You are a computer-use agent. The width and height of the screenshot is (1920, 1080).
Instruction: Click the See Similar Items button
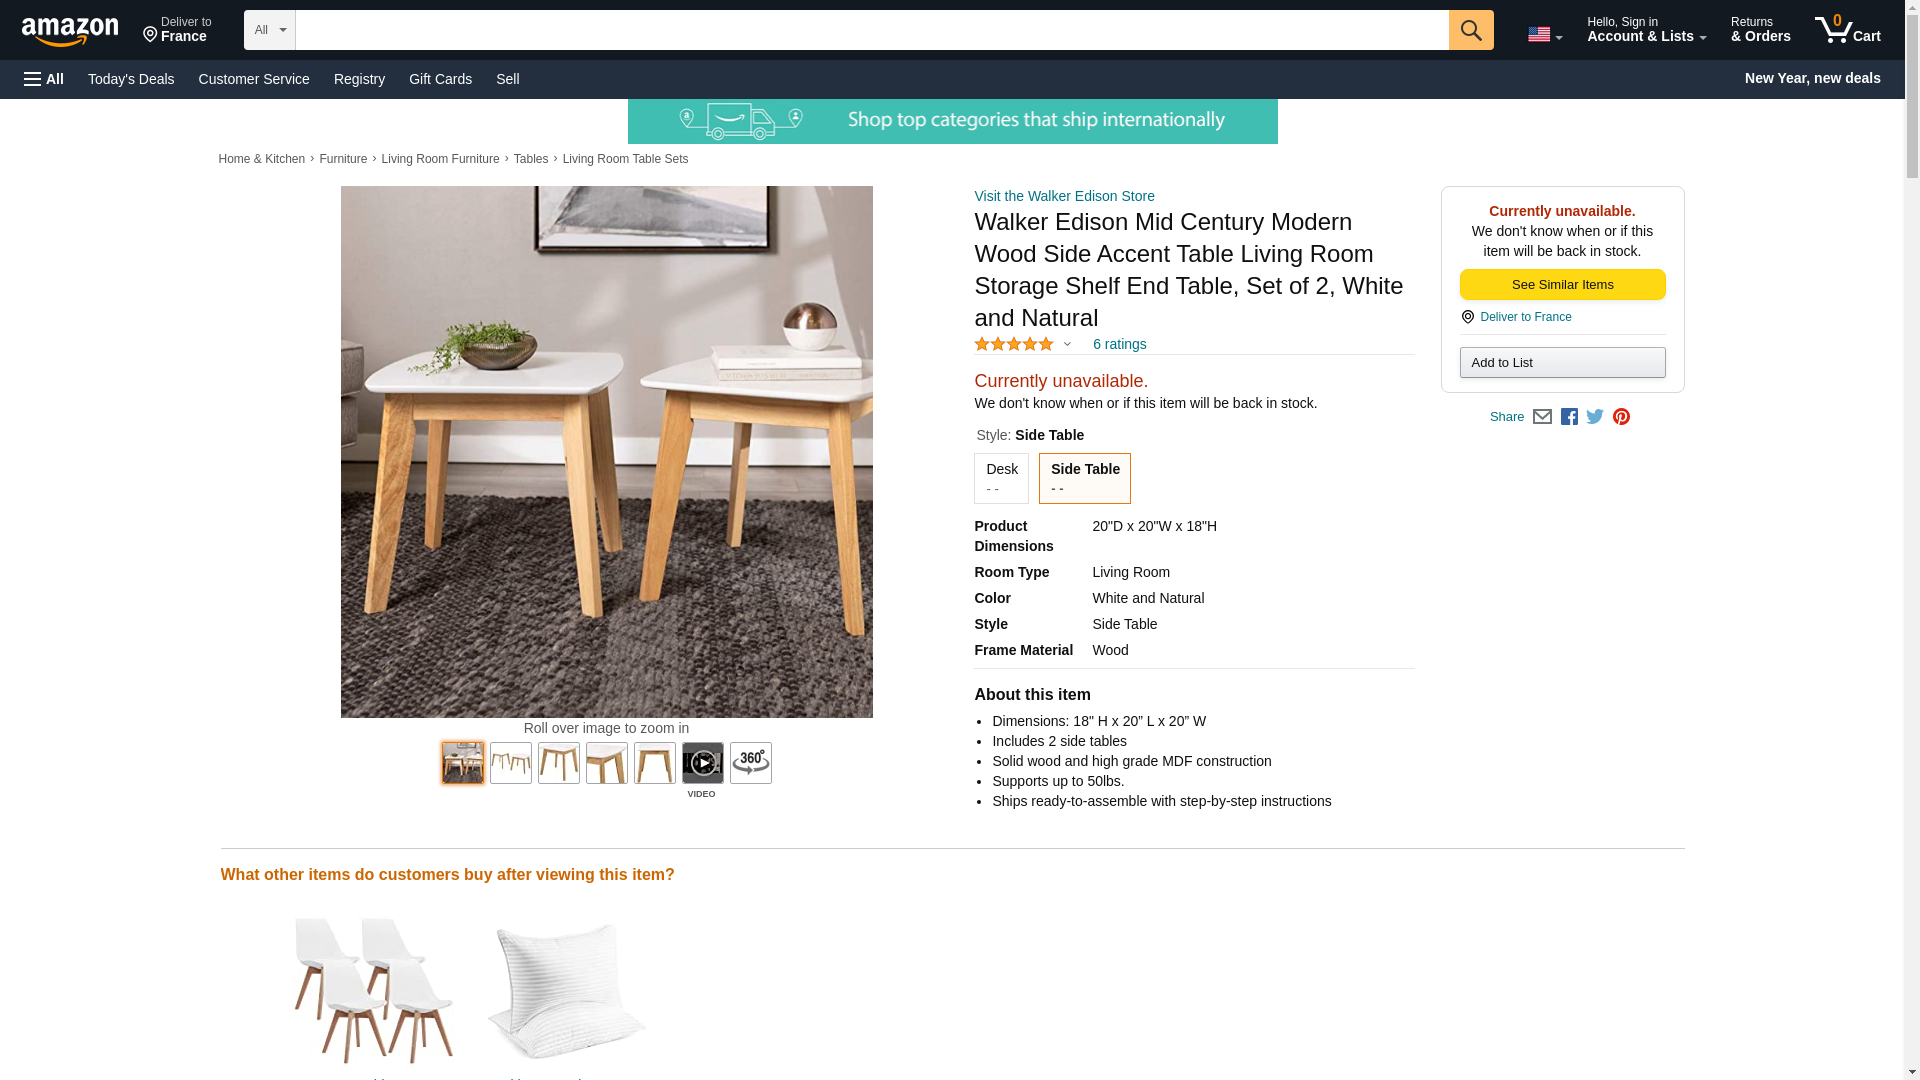click(1562, 285)
